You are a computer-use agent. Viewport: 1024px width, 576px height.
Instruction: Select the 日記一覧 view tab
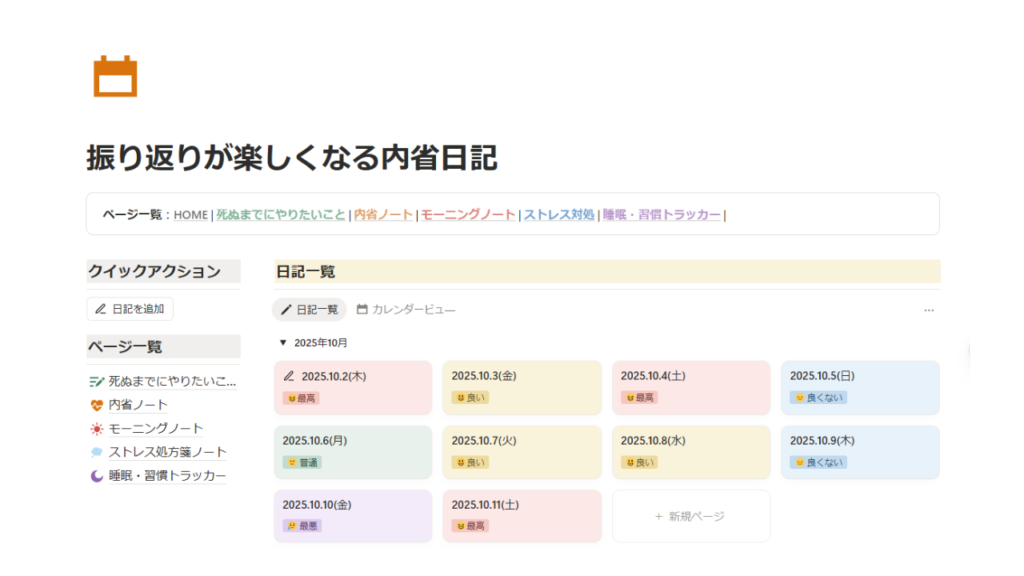click(x=310, y=310)
